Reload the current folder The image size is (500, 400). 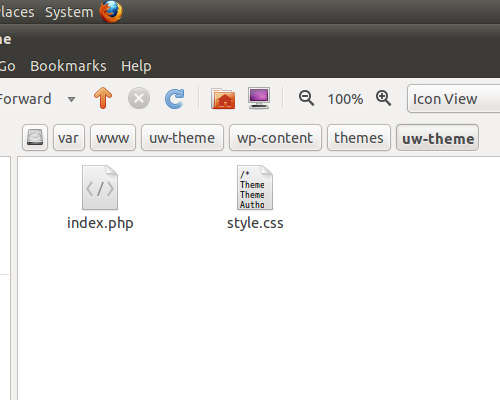tap(175, 98)
